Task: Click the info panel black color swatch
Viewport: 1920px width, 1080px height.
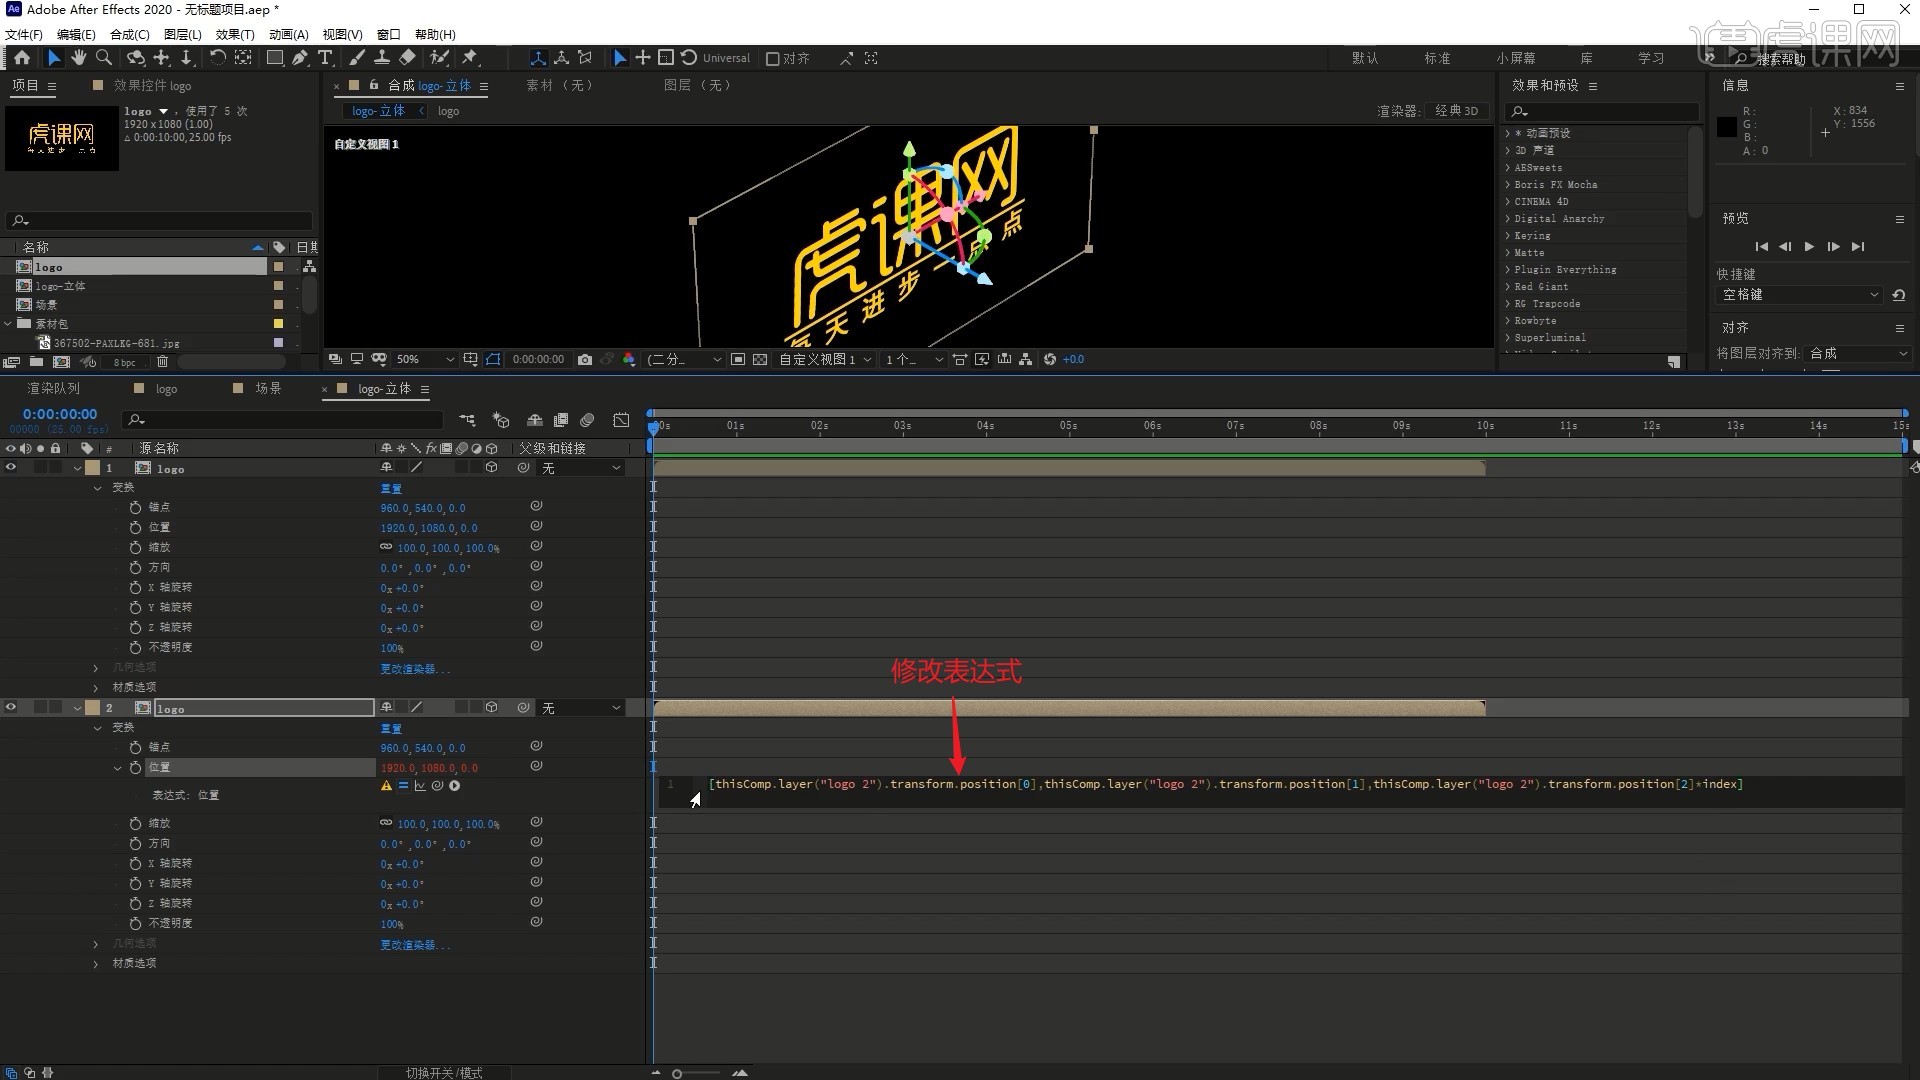Action: pos(1726,127)
